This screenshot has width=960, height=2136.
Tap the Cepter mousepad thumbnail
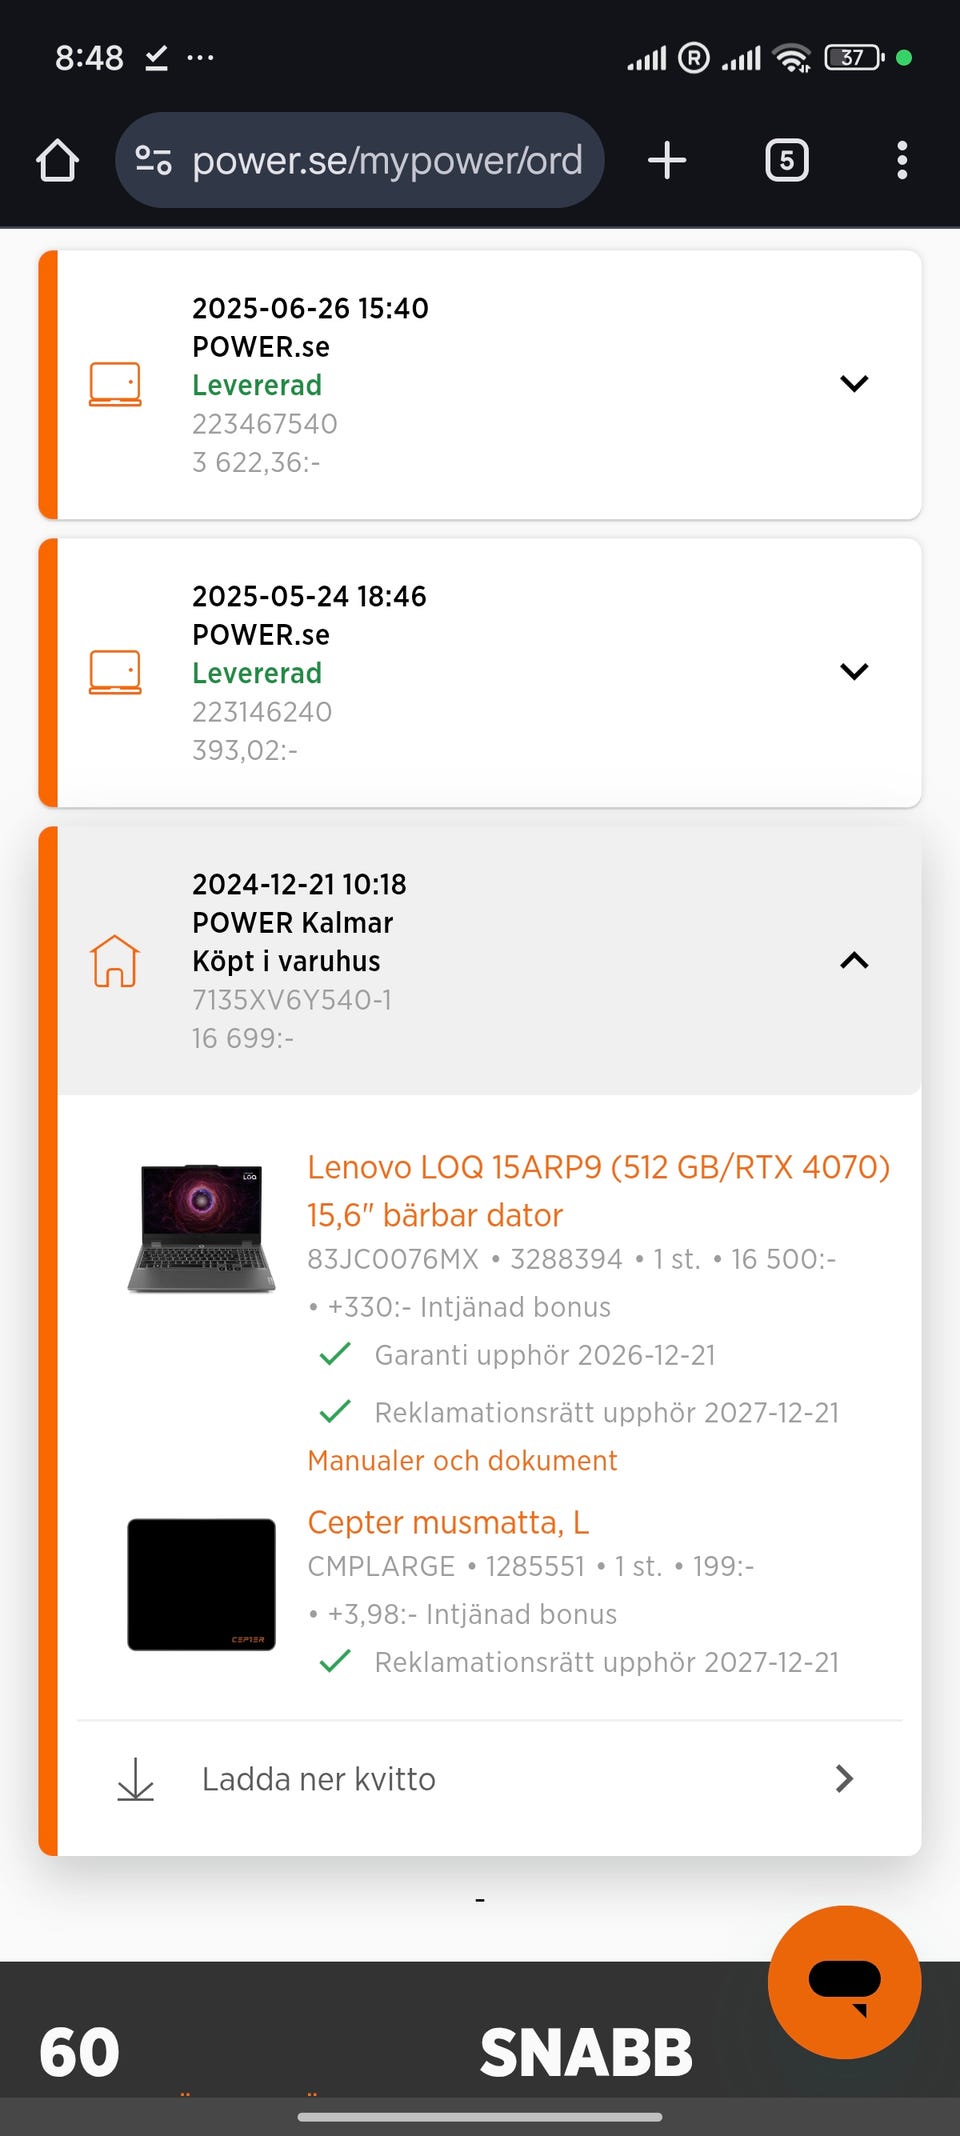point(201,1584)
